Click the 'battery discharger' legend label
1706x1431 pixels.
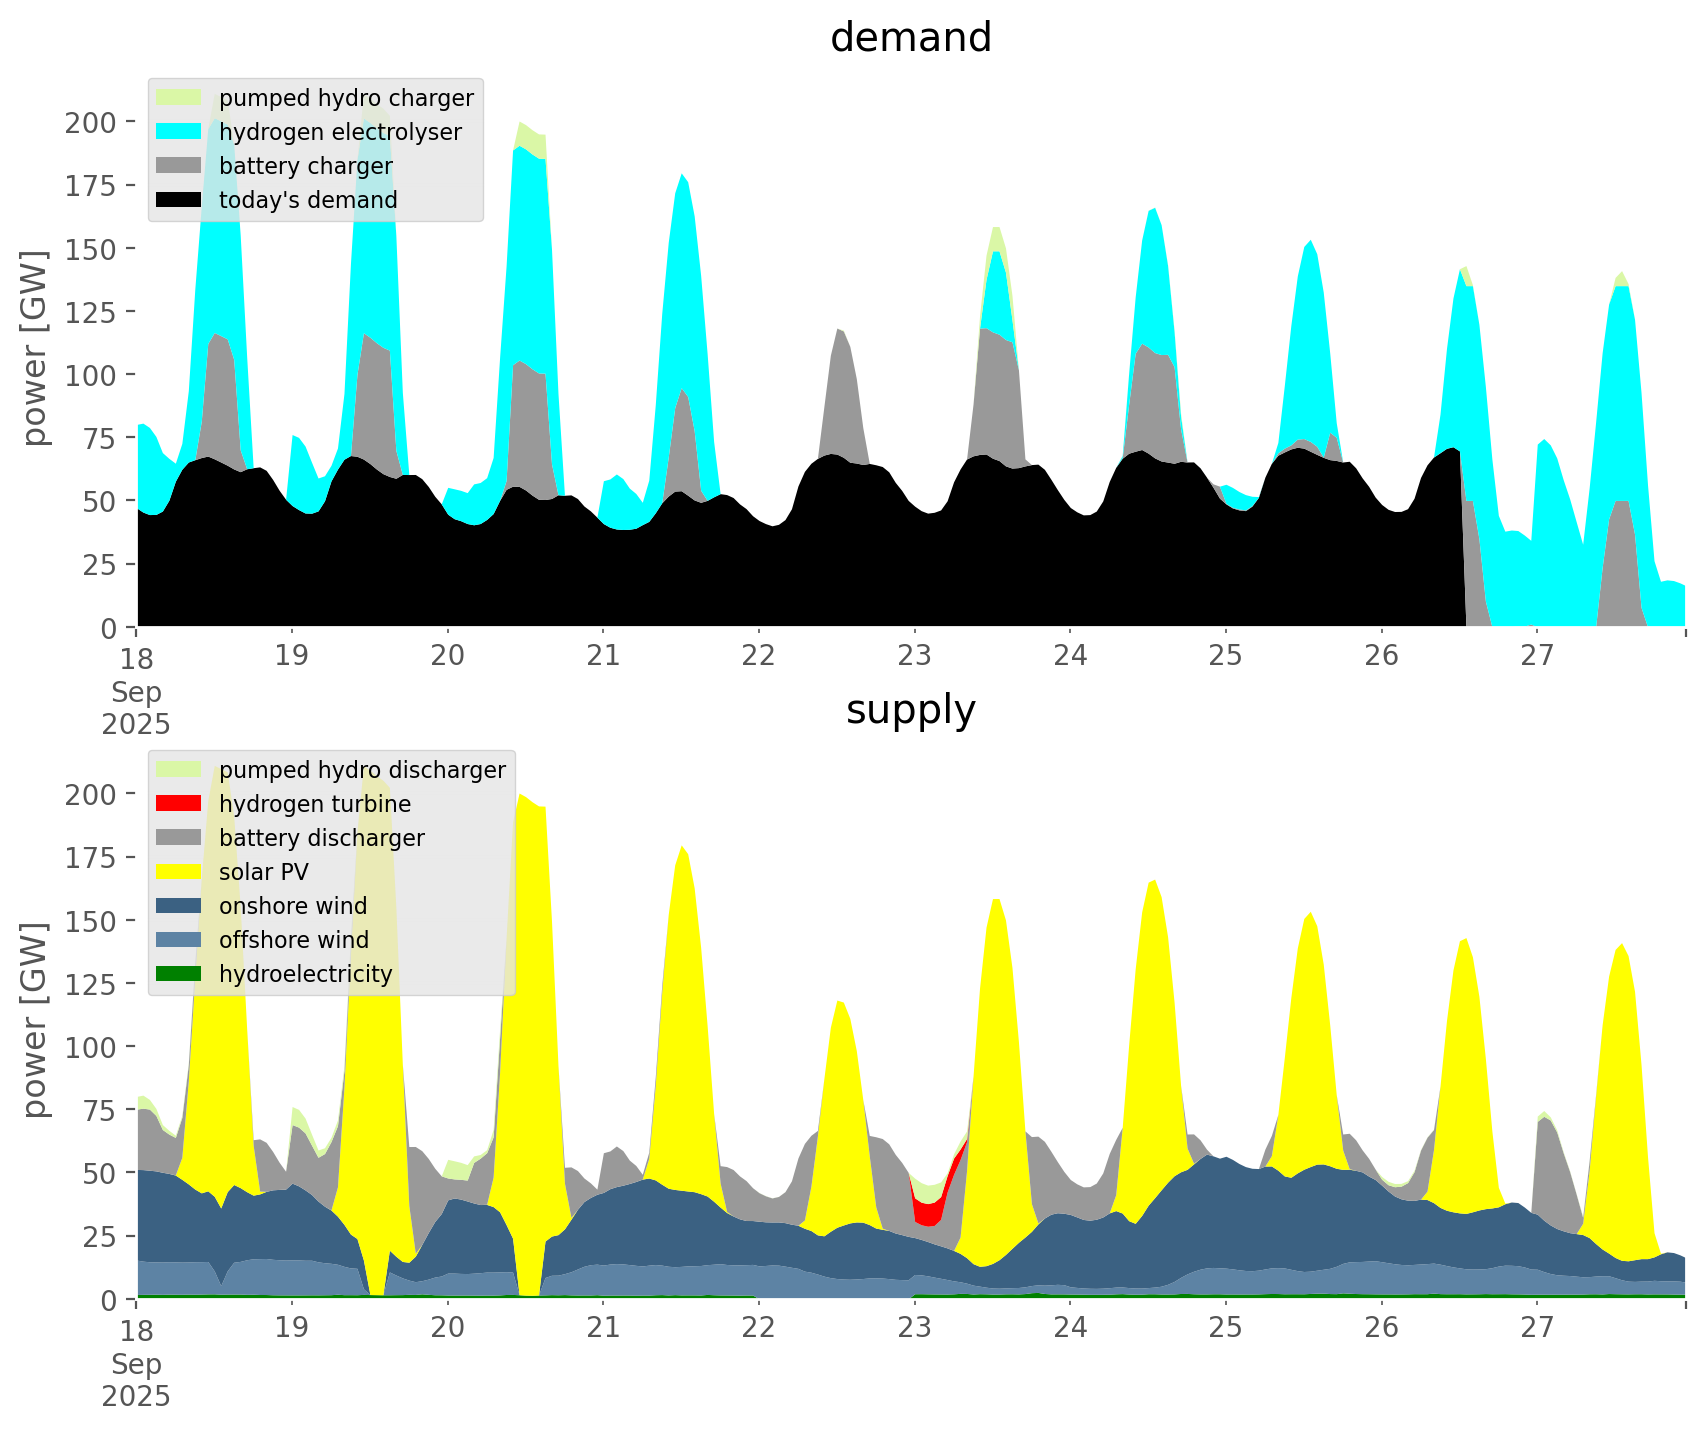click(321, 838)
